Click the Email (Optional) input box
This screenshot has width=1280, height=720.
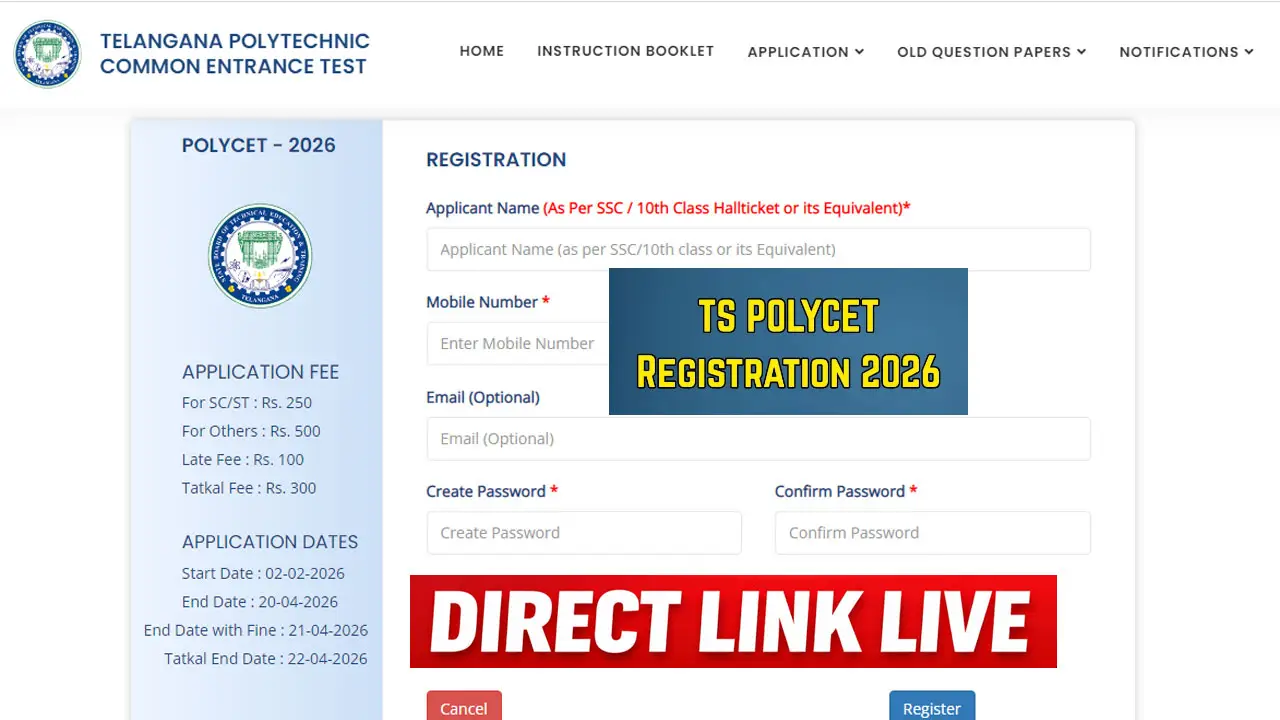758,438
